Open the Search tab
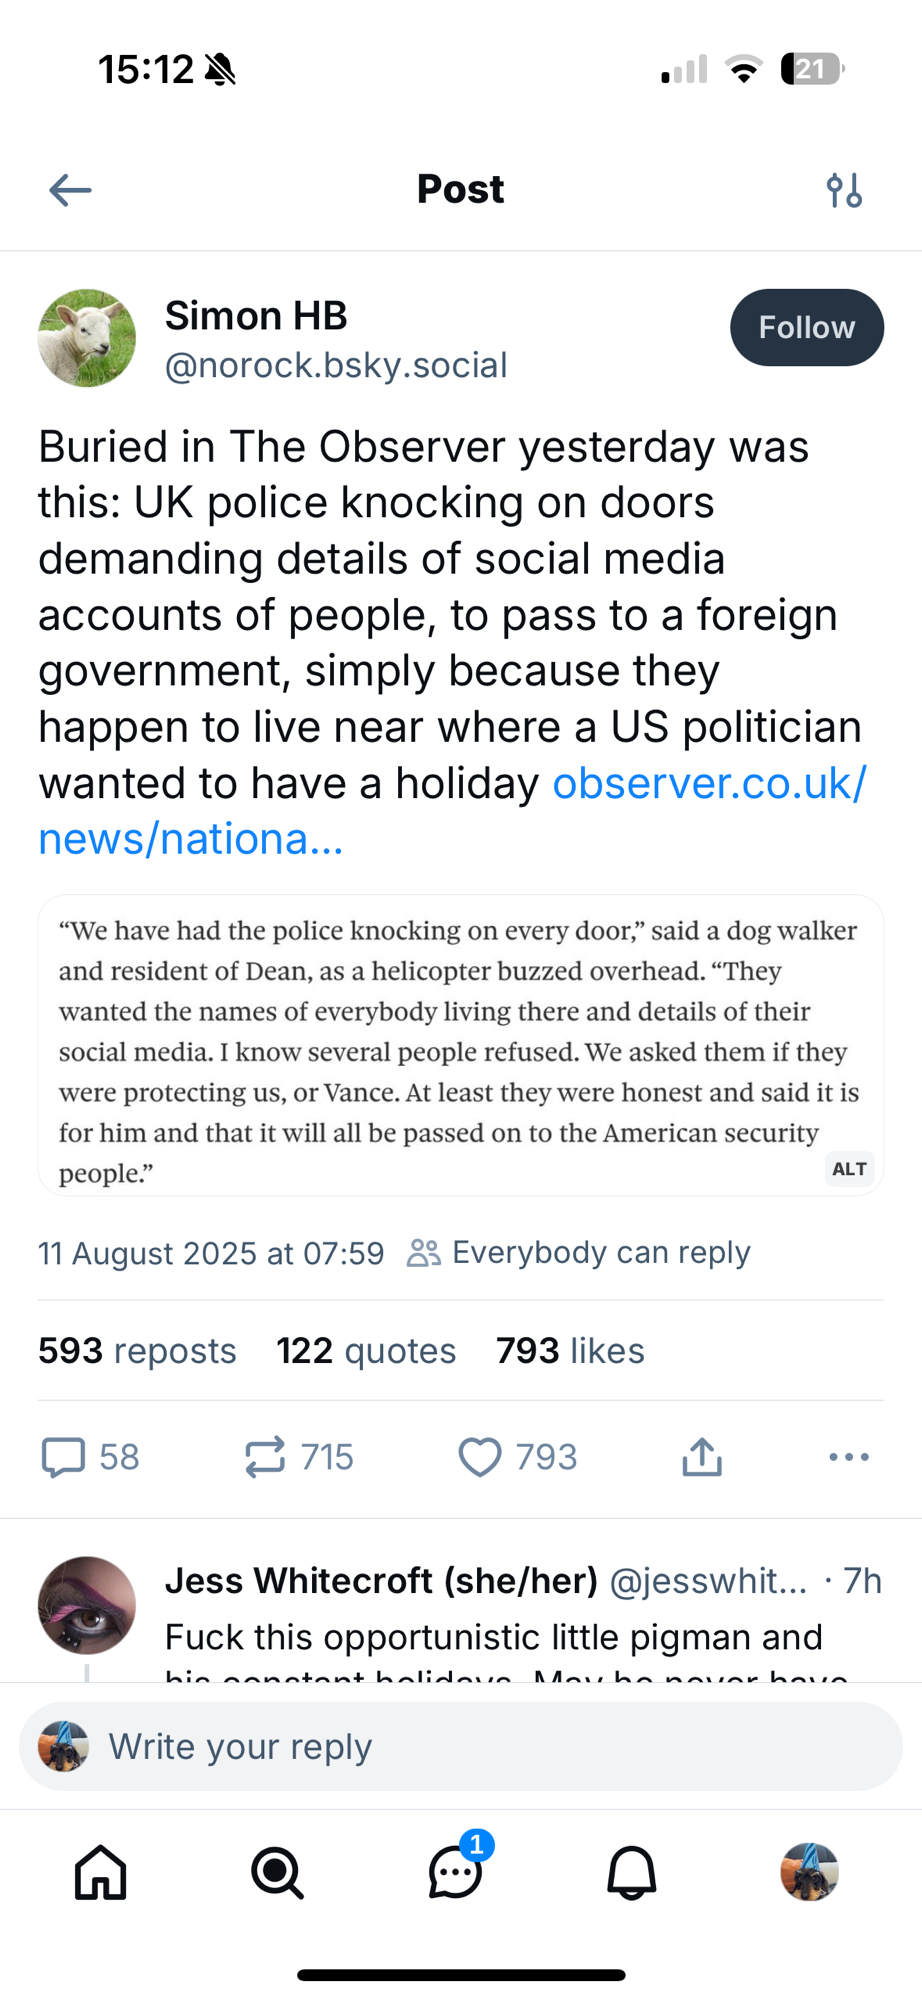 click(x=277, y=1872)
